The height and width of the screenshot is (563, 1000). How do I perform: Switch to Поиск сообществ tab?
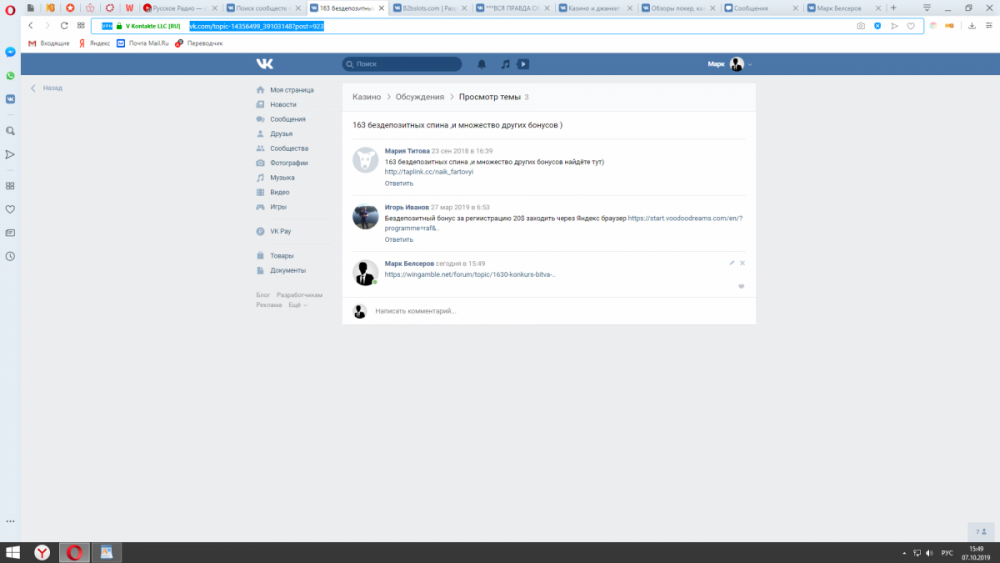coord(263,8)
